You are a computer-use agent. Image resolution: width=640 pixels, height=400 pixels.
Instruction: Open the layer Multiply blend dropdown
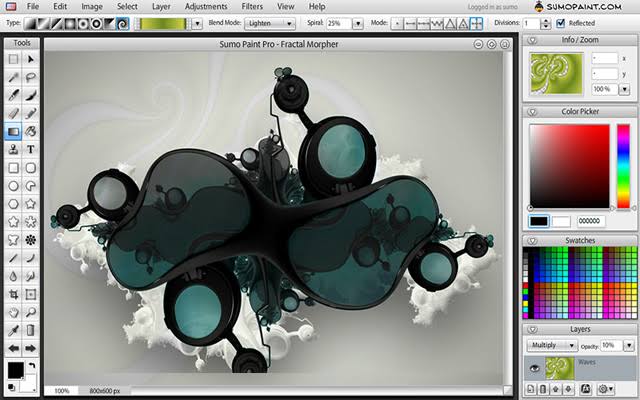pos(551,345)
